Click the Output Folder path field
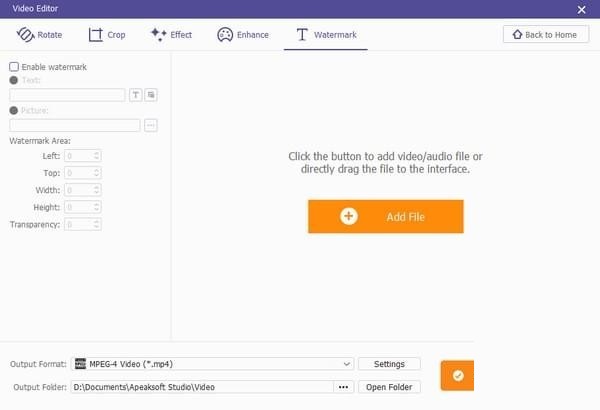 [202, 387]
